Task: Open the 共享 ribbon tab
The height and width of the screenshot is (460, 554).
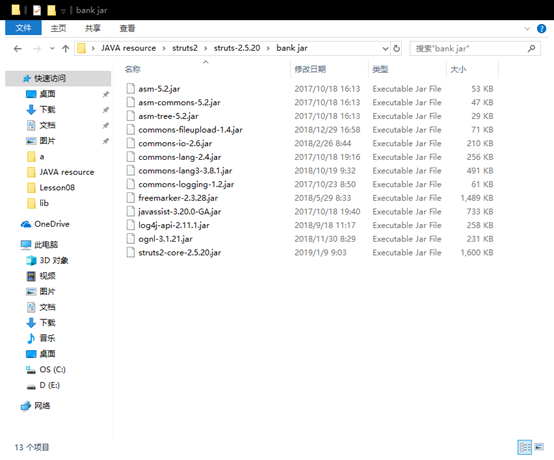Action: click(x=93, y=28)
